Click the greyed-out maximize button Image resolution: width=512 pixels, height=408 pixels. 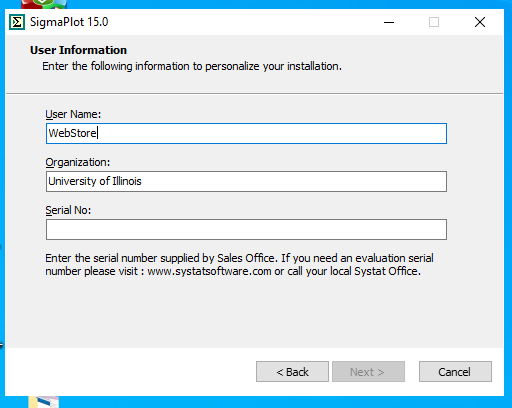click(434, 22)
